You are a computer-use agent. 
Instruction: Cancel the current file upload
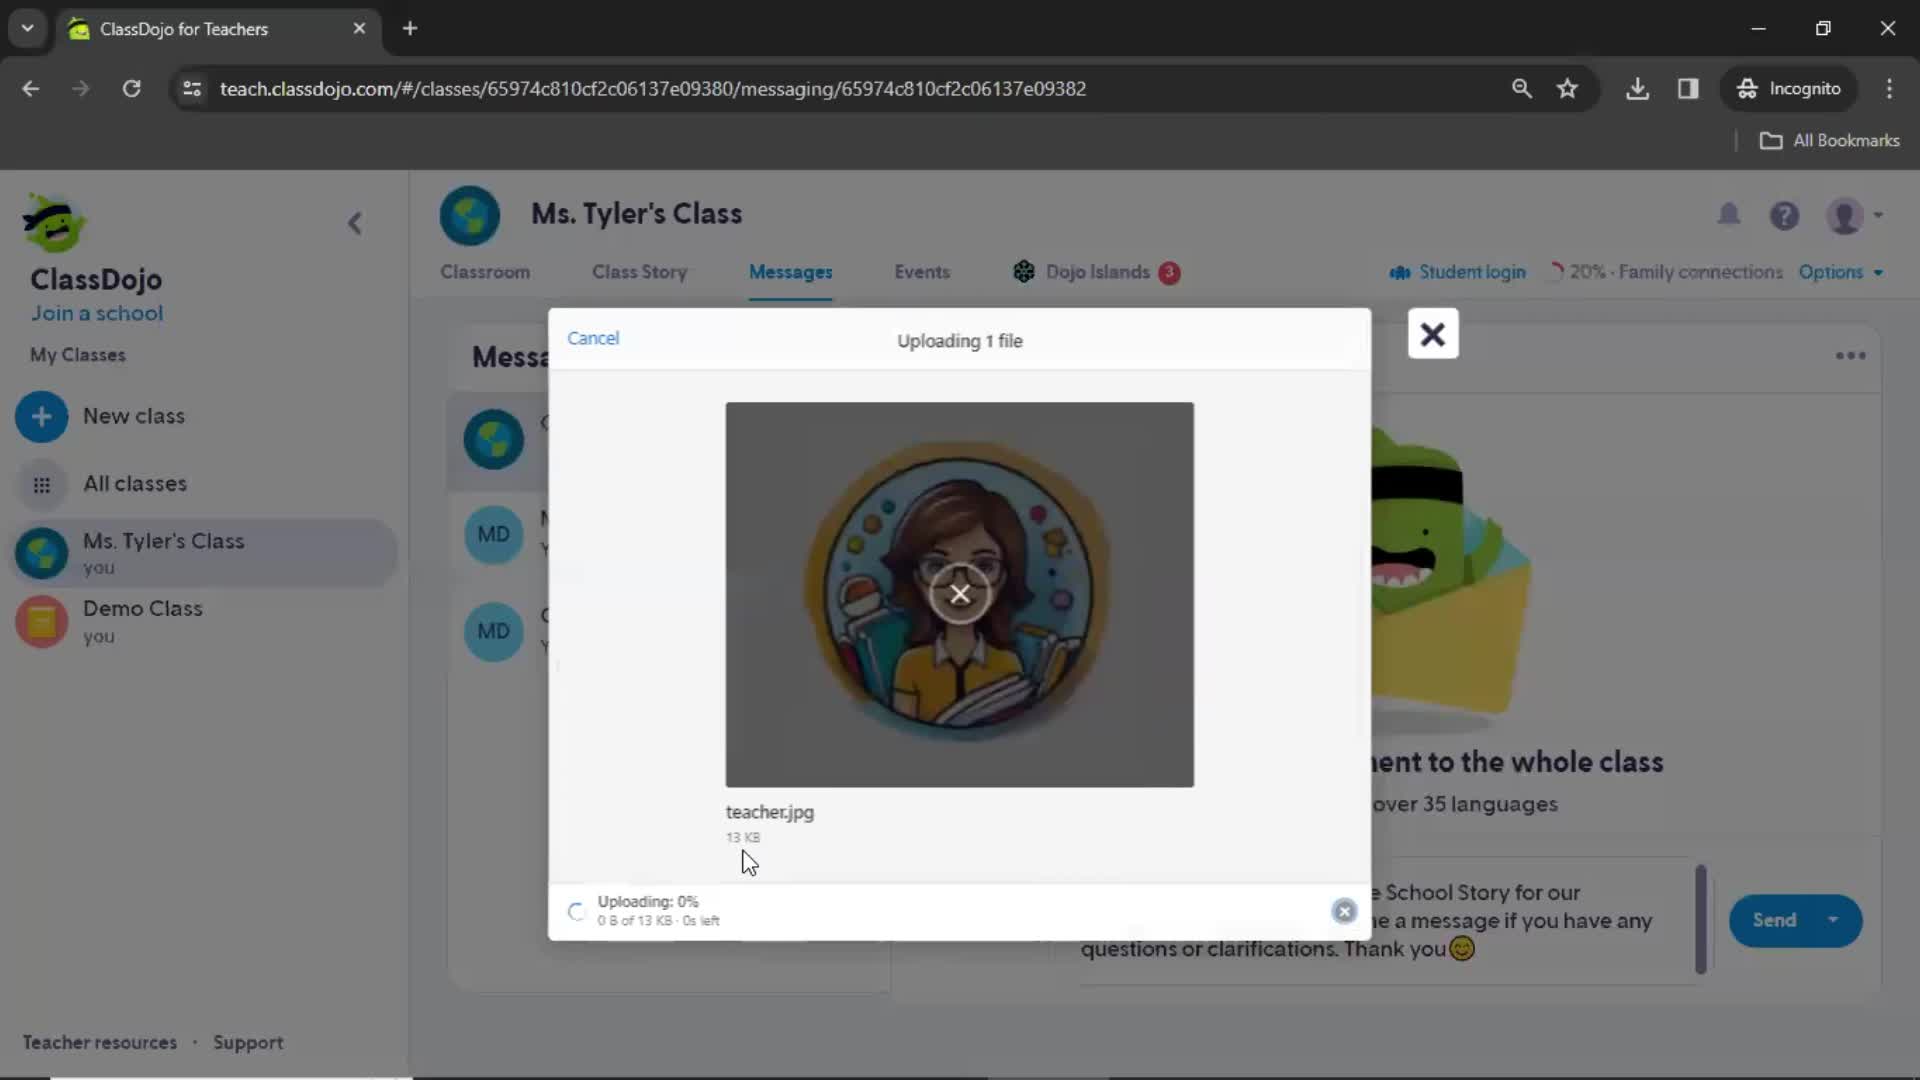point(592,338)
